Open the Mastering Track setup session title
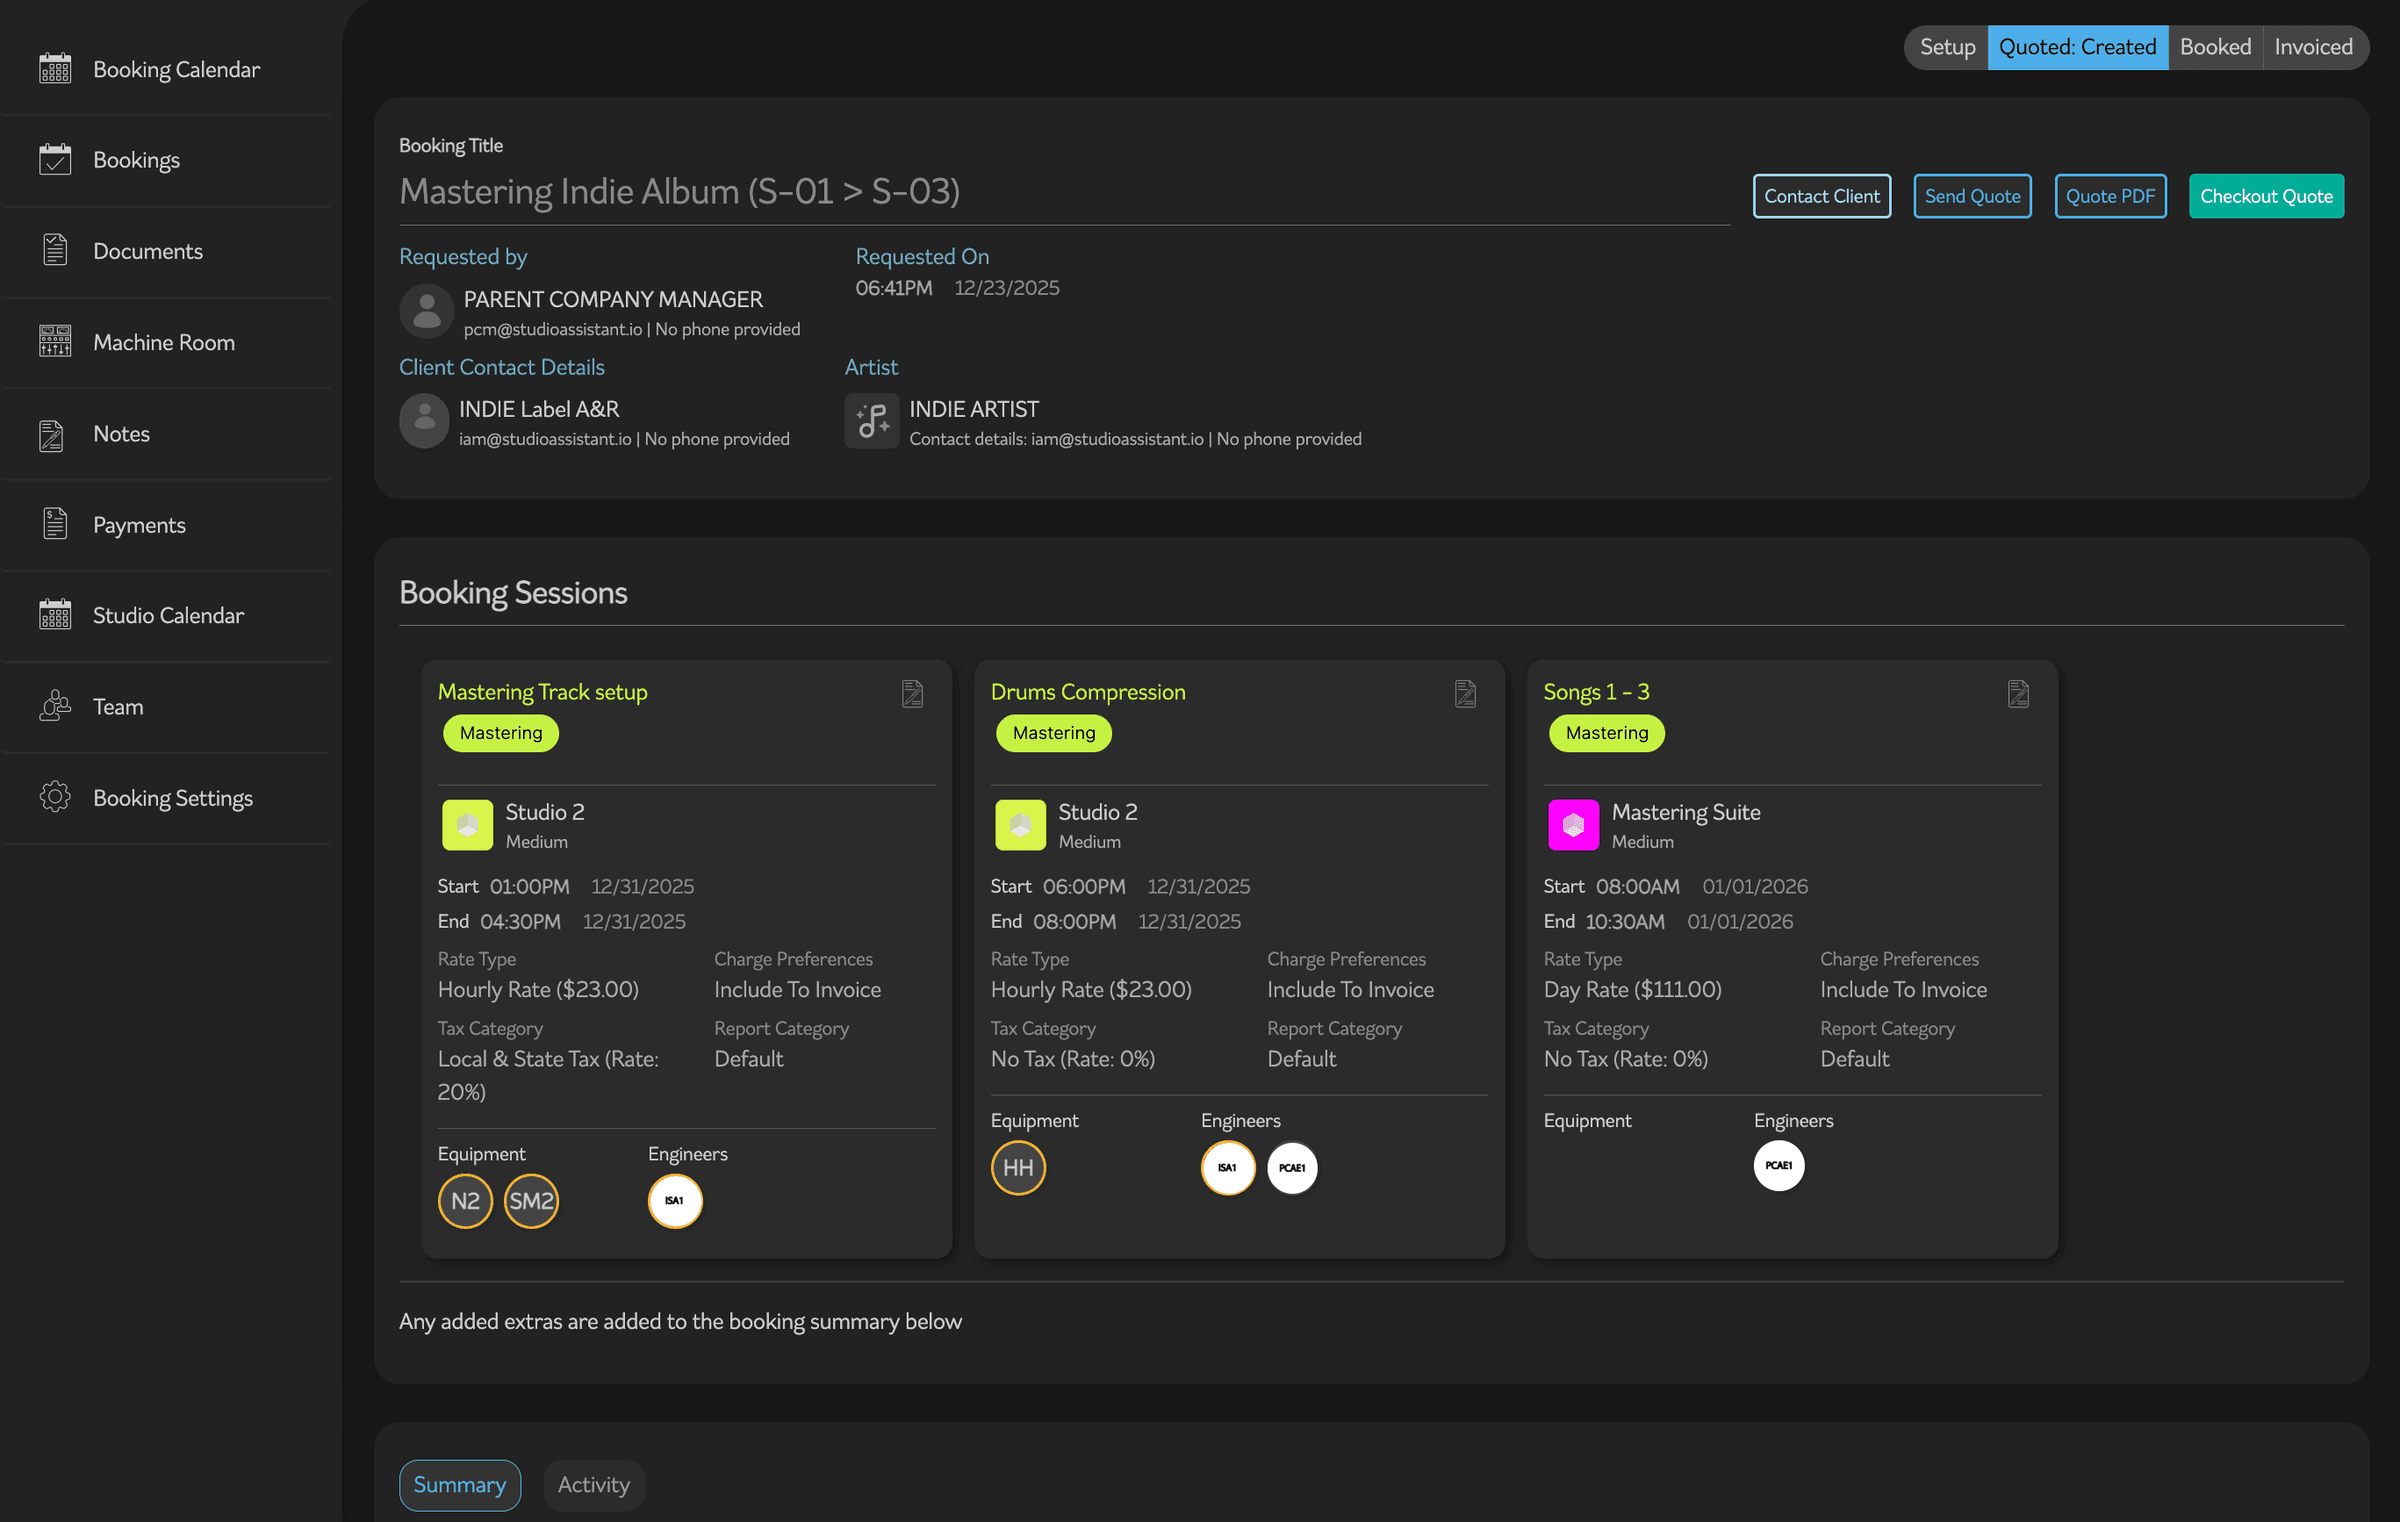2400x1522 pixels. (x=543, y=692)
